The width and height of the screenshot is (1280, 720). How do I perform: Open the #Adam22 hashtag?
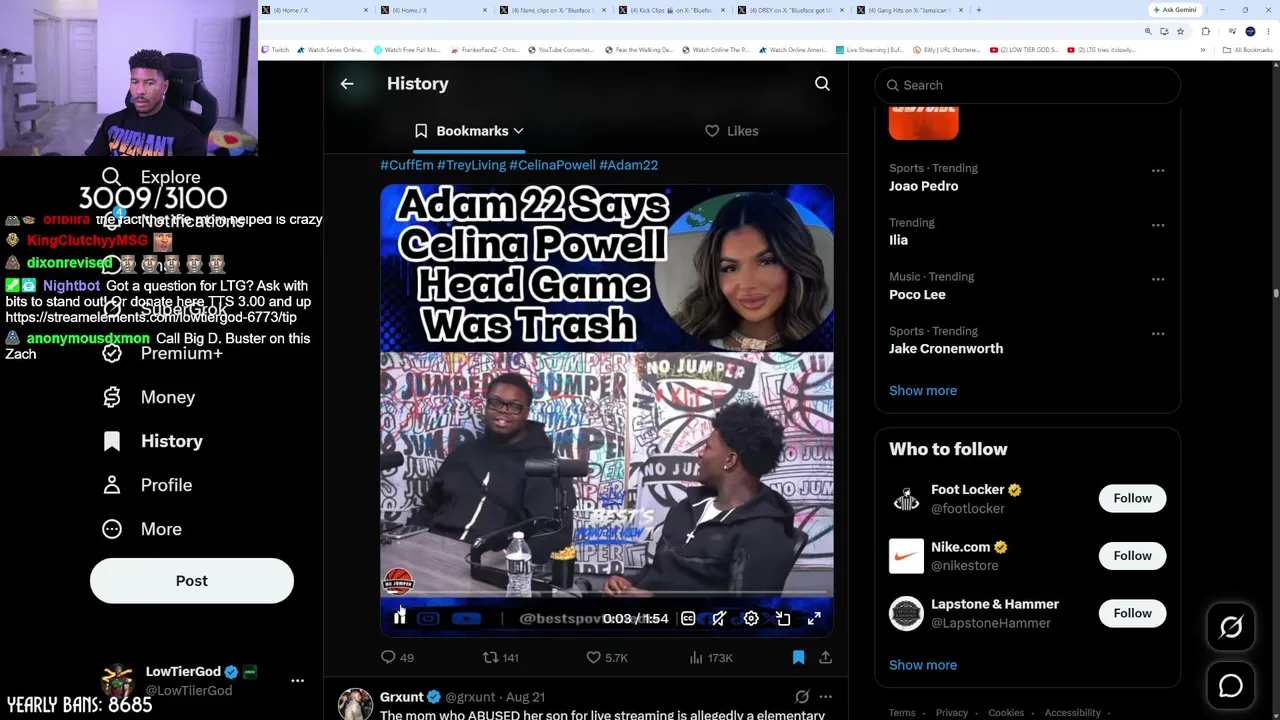pos(628,165)
